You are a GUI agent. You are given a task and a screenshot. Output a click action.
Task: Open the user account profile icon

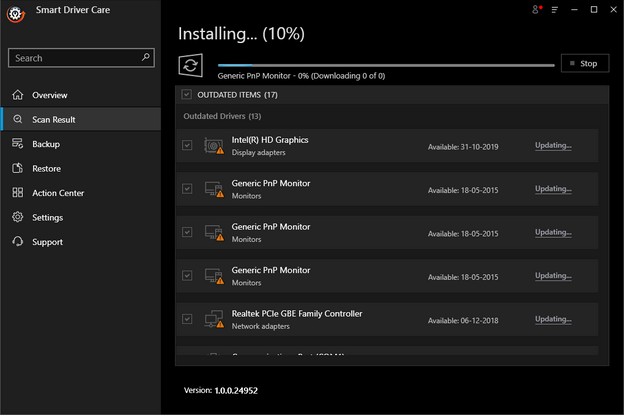[538, 10]
